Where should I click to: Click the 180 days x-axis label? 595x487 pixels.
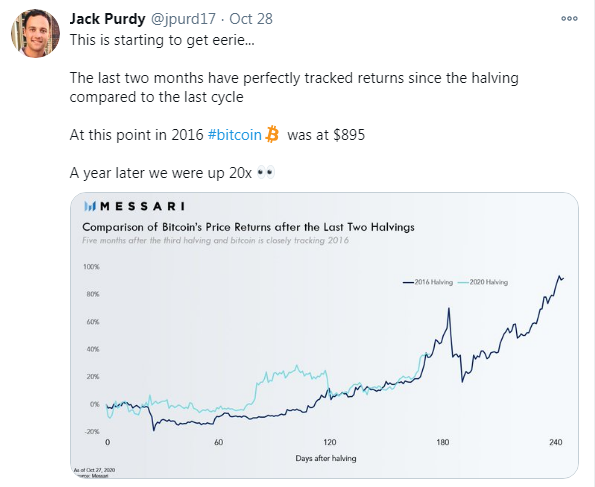pos(442,442)
